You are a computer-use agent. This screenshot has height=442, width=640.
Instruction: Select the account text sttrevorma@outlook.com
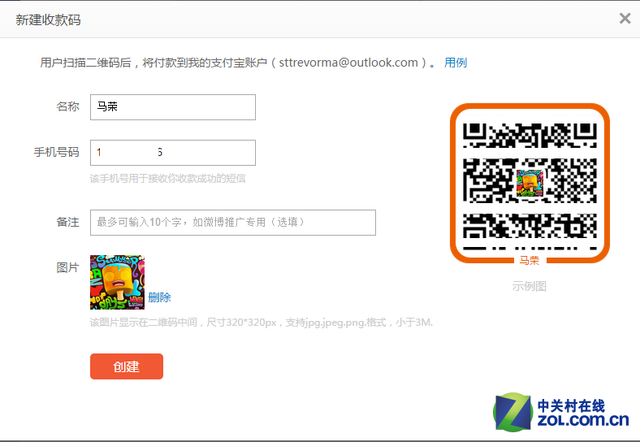point(349,62)
